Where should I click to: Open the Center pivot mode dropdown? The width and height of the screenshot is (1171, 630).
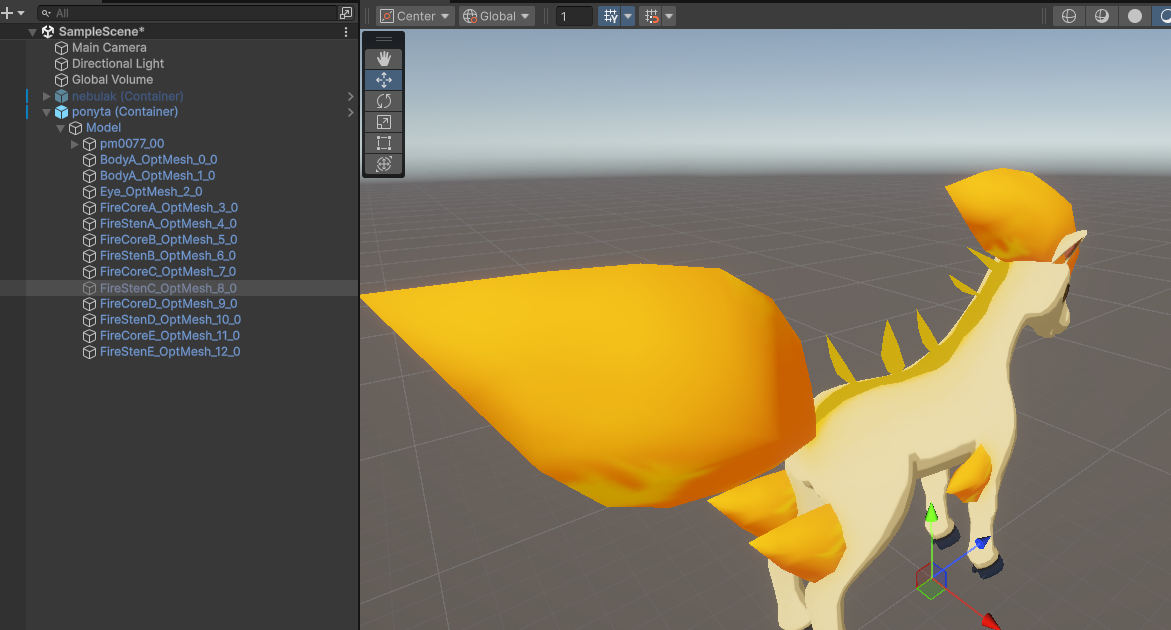pyautogui.click(x=415, y=16)
